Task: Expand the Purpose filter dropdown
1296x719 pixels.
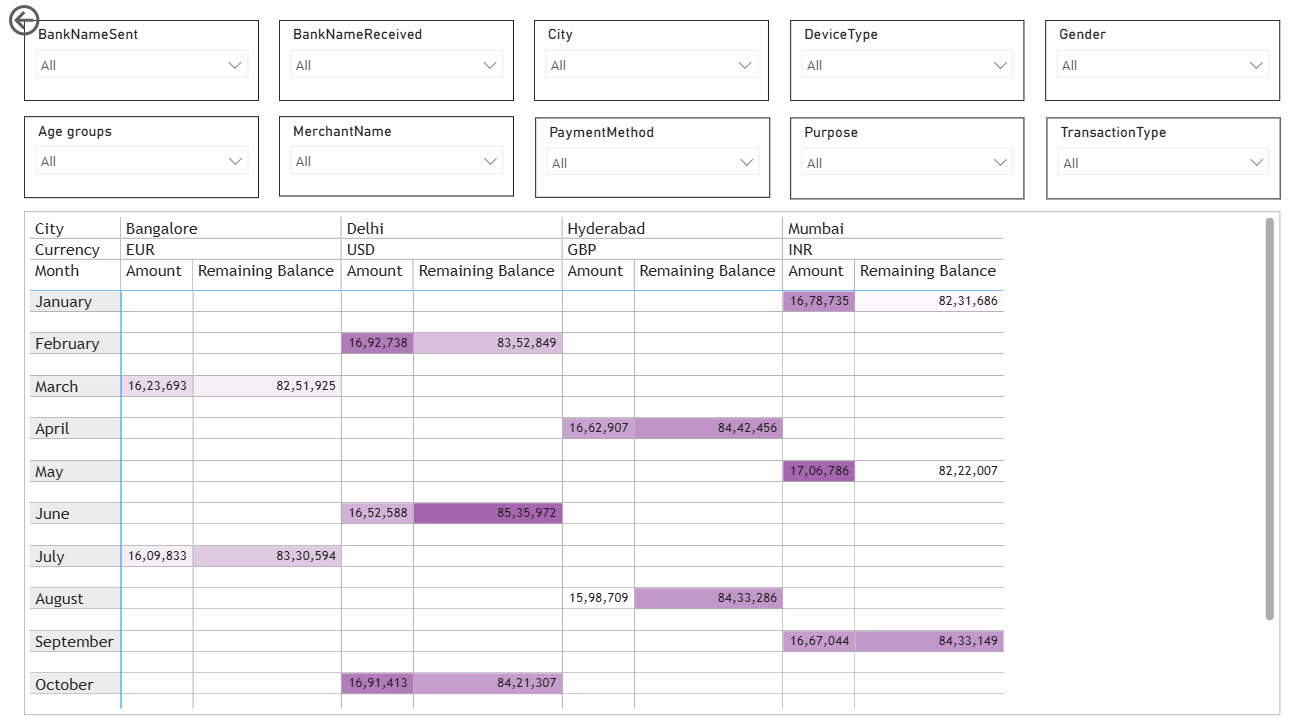Action: [x=1001, y=161]
